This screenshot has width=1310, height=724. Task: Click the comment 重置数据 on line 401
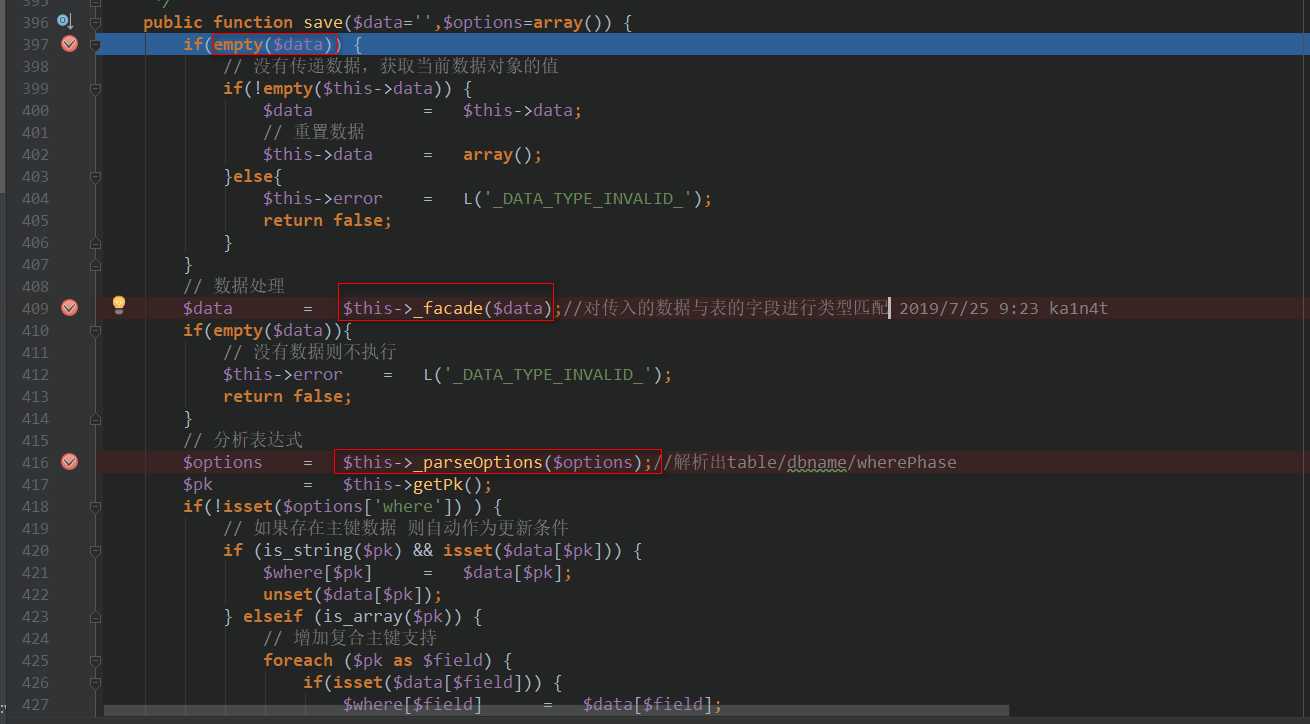pos(329,132)
